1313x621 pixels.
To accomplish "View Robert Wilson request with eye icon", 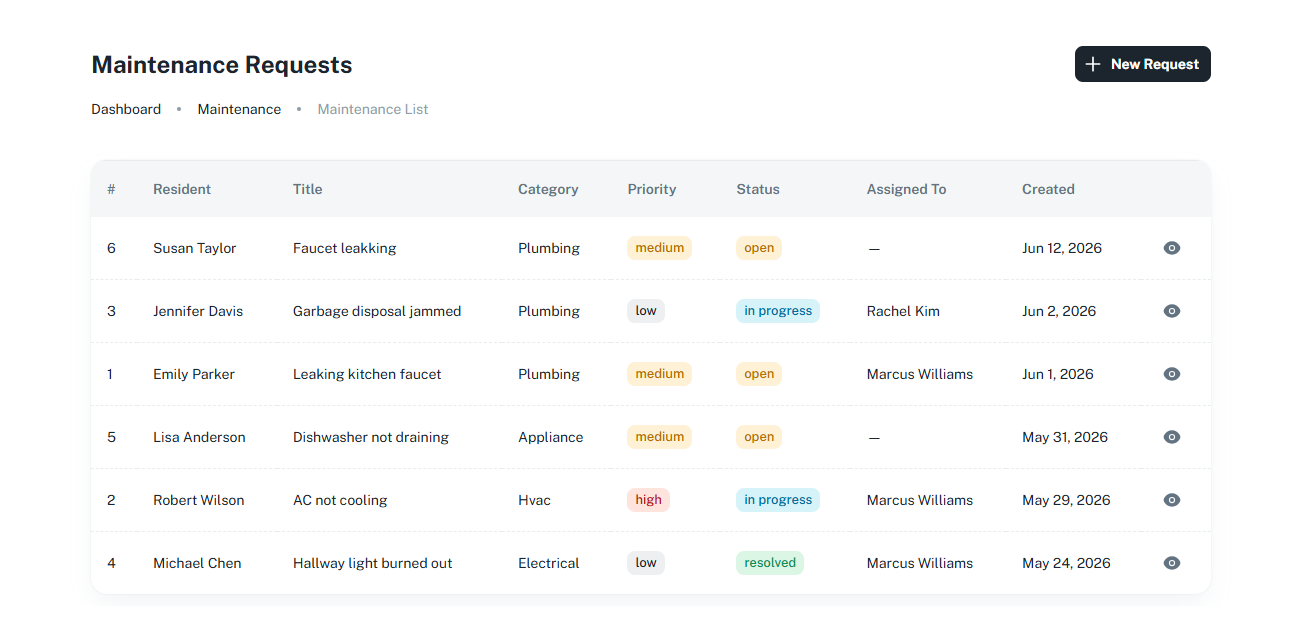I will 1172,500.
